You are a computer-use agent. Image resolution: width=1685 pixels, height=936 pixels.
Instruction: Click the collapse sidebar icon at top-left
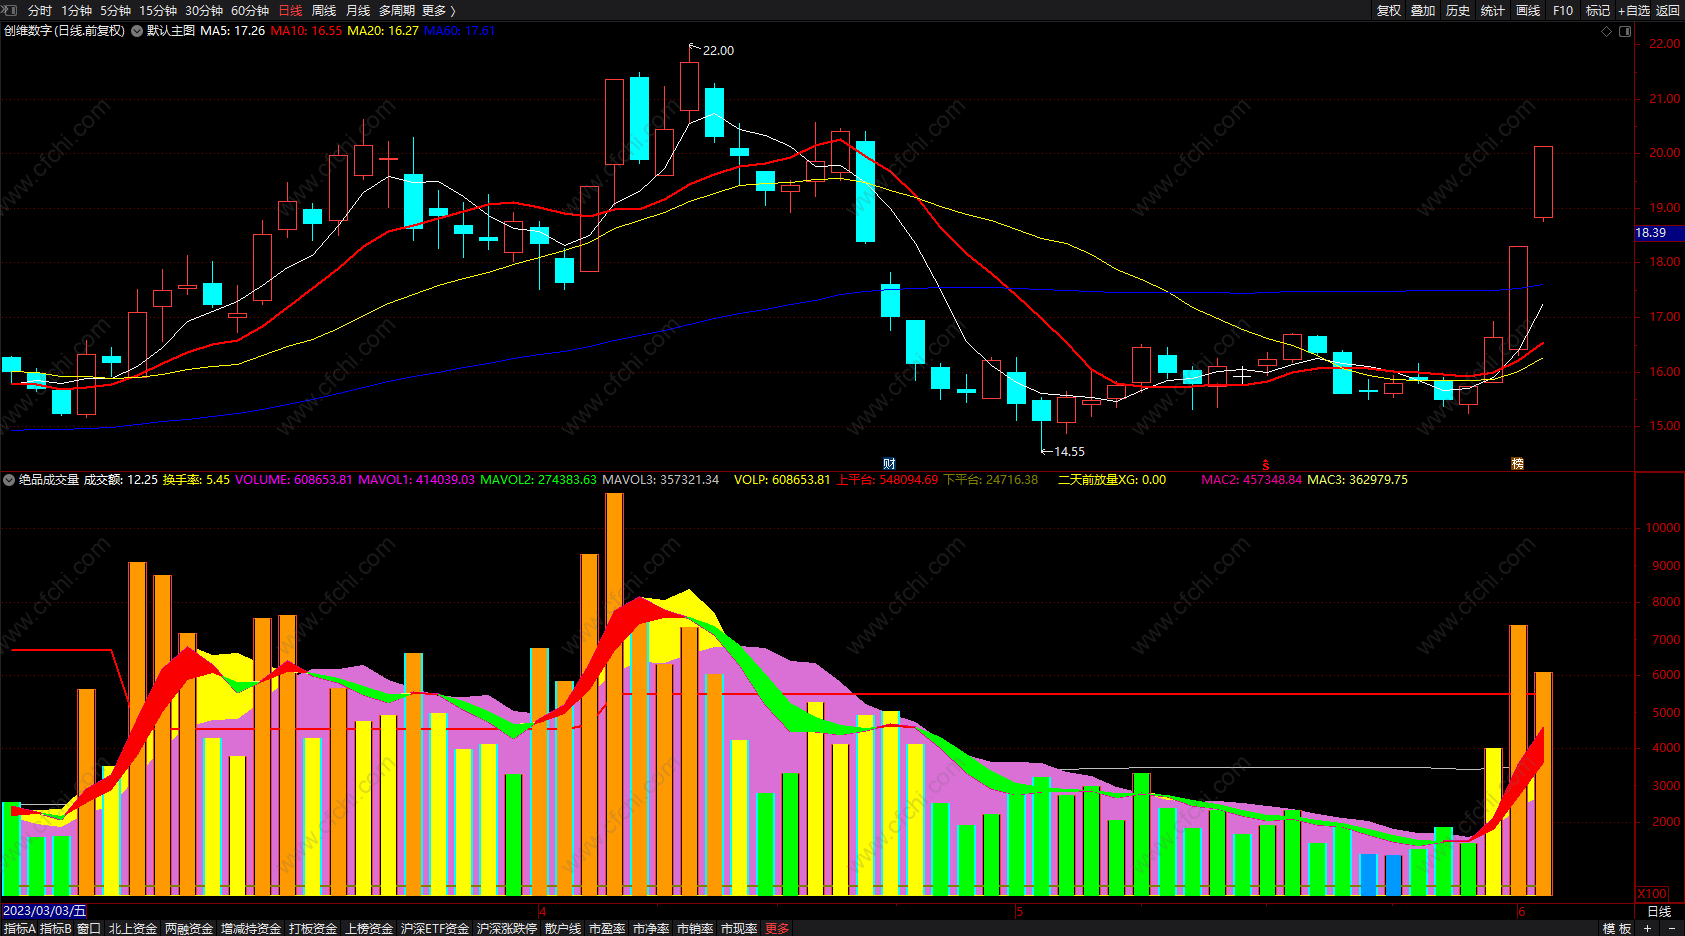(x=10, y=10)
